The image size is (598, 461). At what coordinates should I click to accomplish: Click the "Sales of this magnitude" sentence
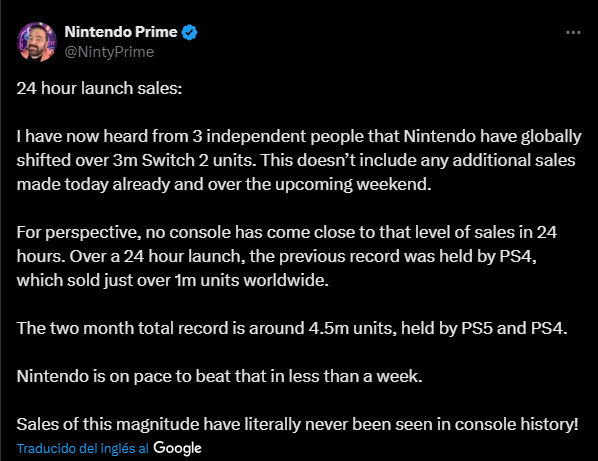(297, 424)
